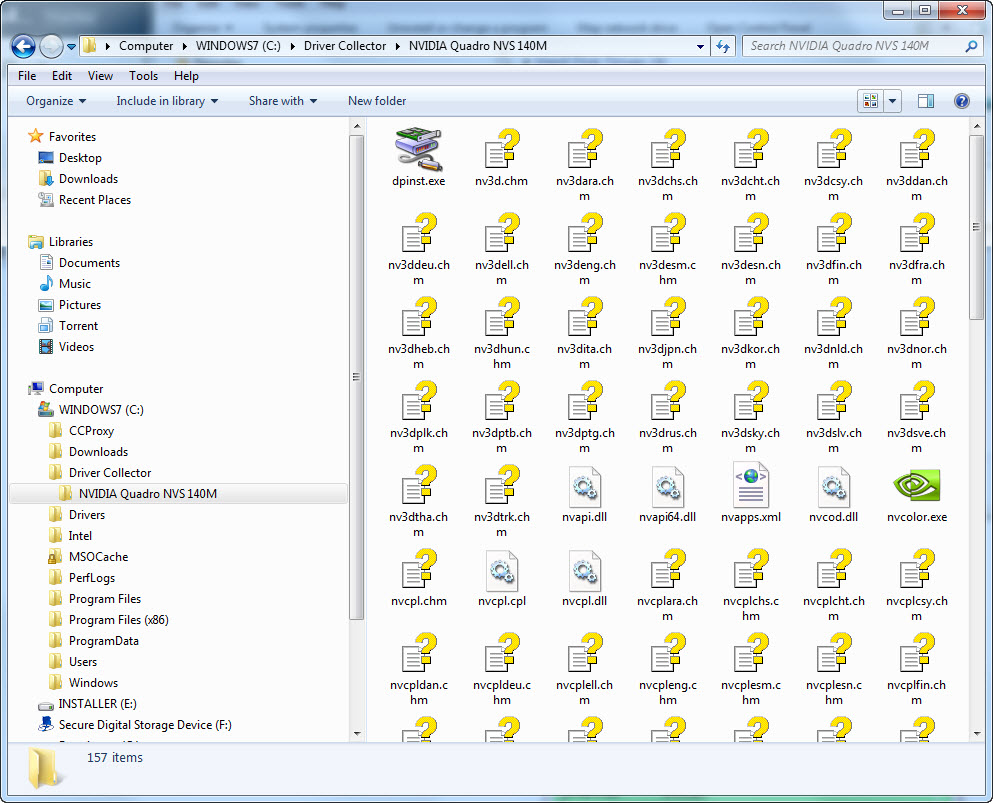The image size is (993, 803).
Task: Click the Forward navigation button
Action: 51,46
